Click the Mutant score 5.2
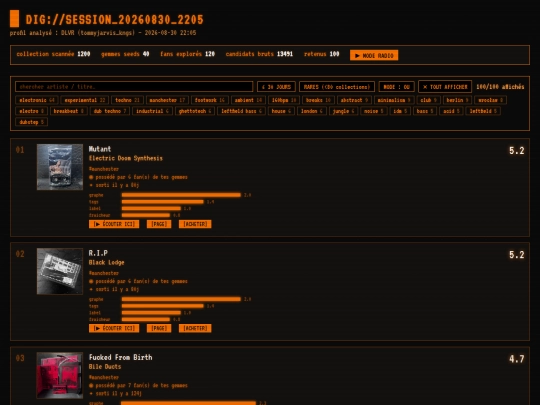This screenshot has height=405, width=540. [x=517, y=151]
